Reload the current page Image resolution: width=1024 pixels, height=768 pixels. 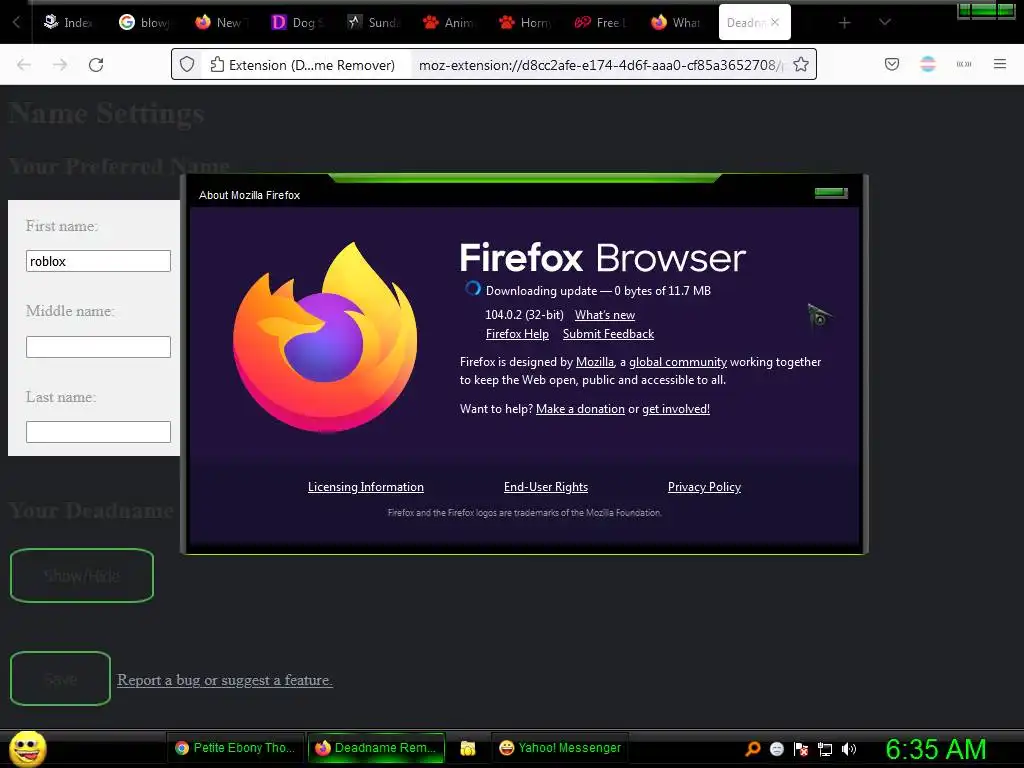pos(96,65)
